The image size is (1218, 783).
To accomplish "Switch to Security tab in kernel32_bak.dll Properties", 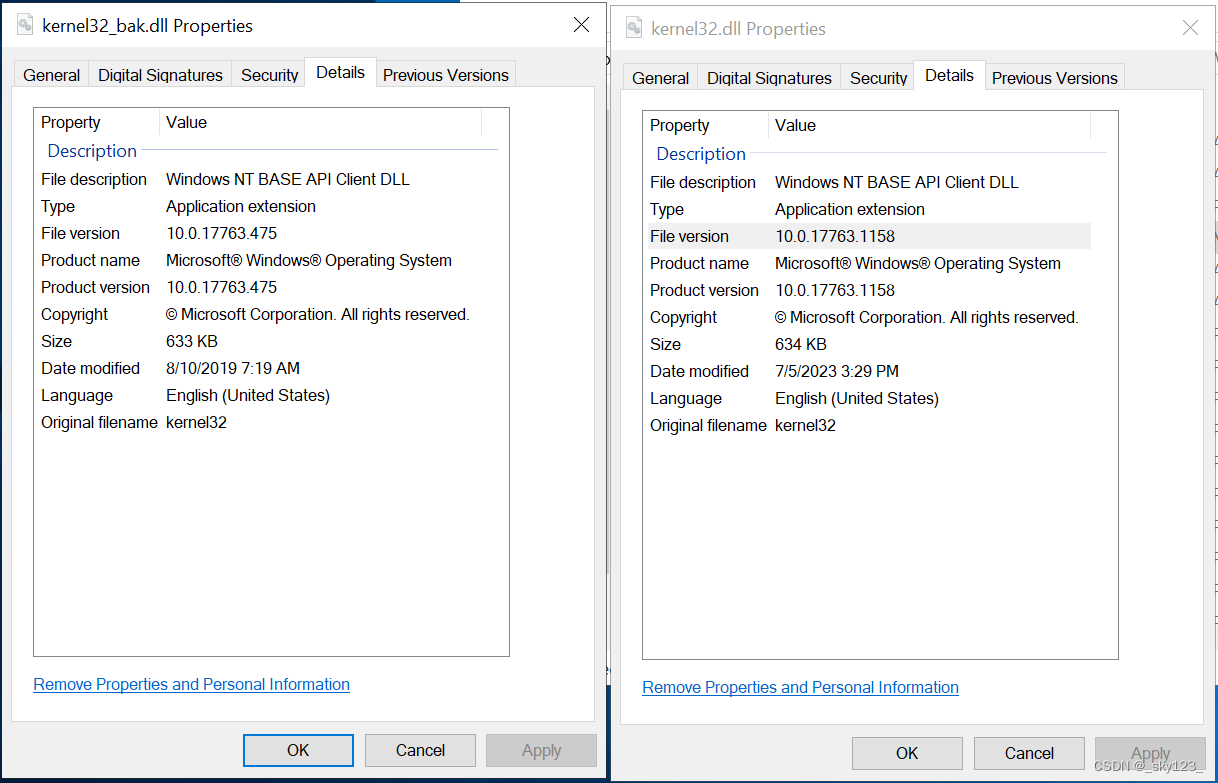I will click(269, 75).
